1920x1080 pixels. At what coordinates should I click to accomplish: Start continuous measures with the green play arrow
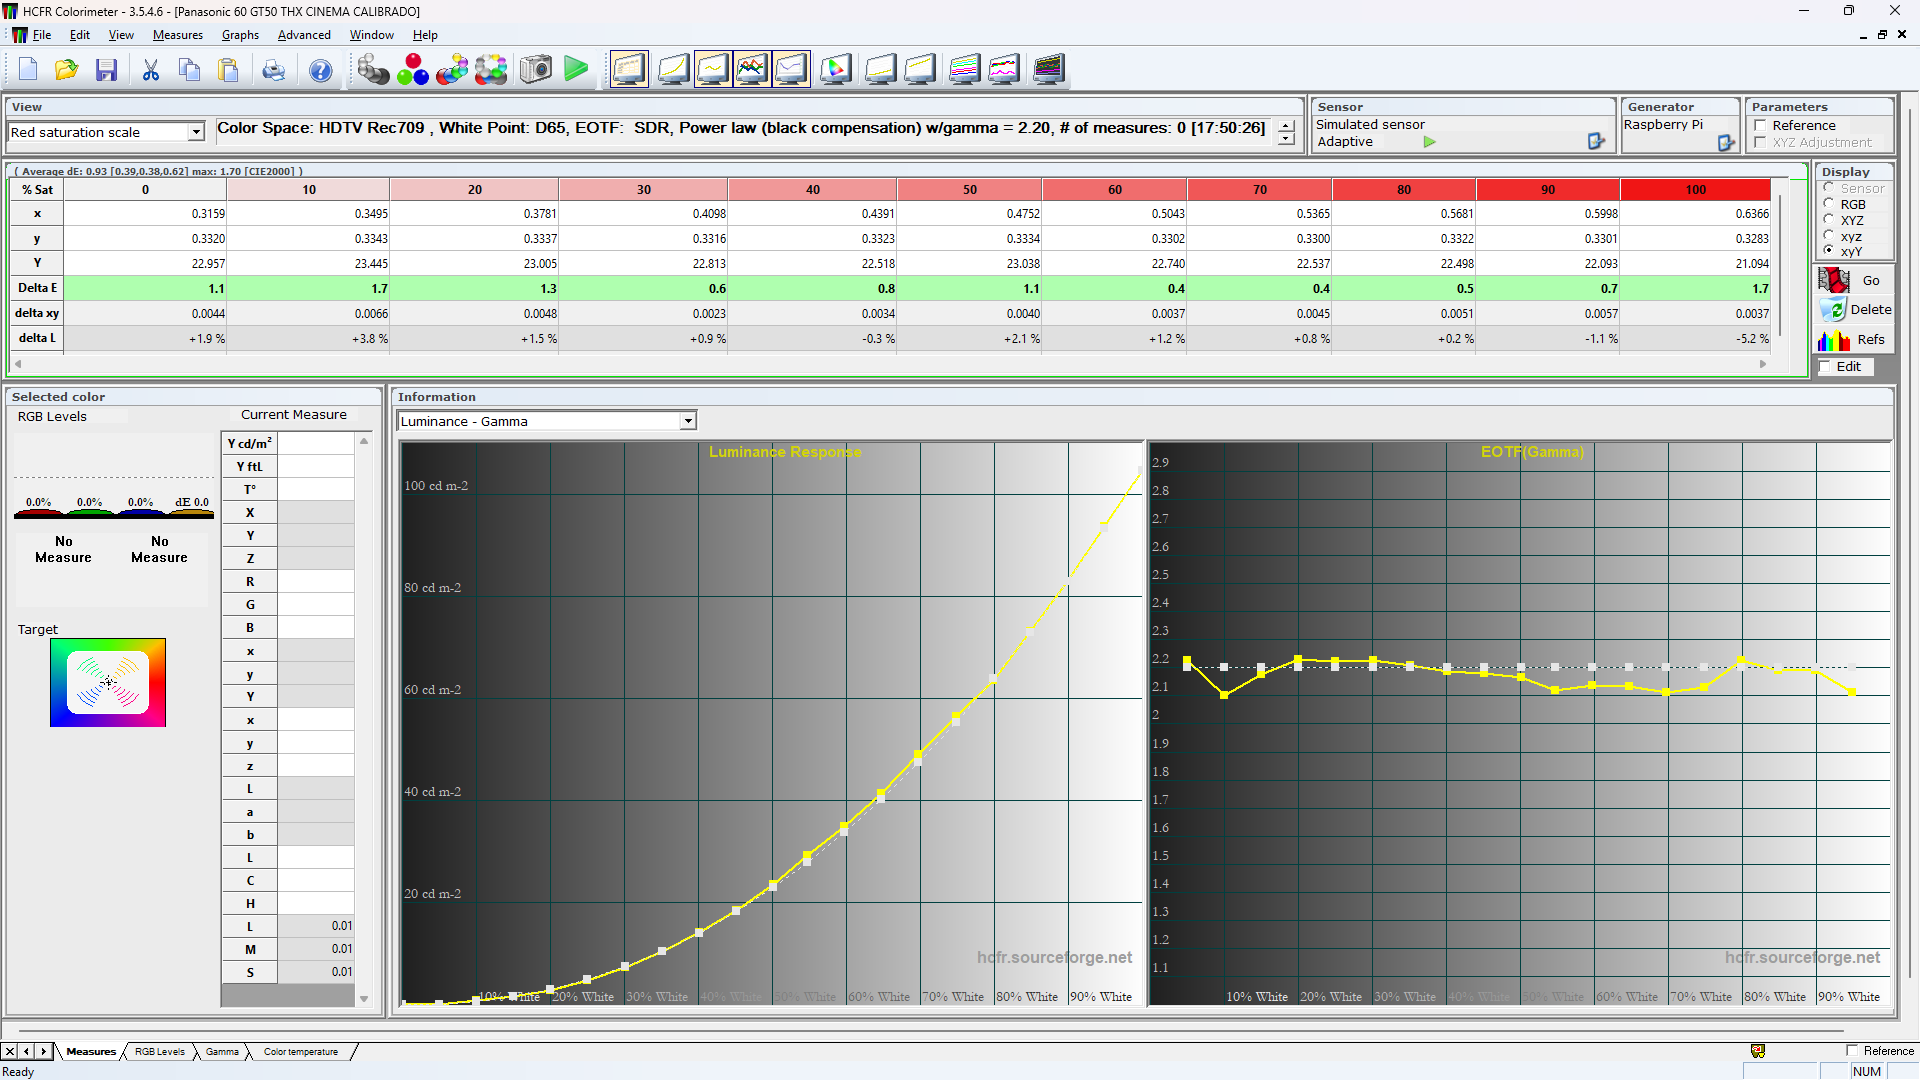pyautogui.click(x=577, y=69)
